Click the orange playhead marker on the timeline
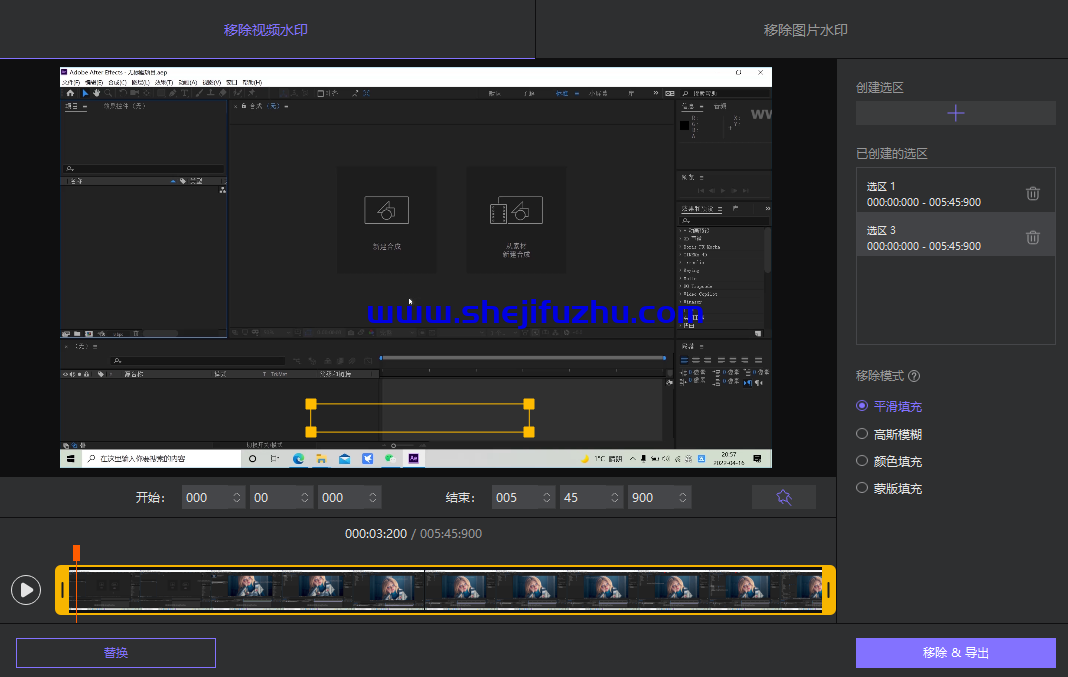This screenshot has height=677, width=1068. pyautogui.click(x=76, y=552)
